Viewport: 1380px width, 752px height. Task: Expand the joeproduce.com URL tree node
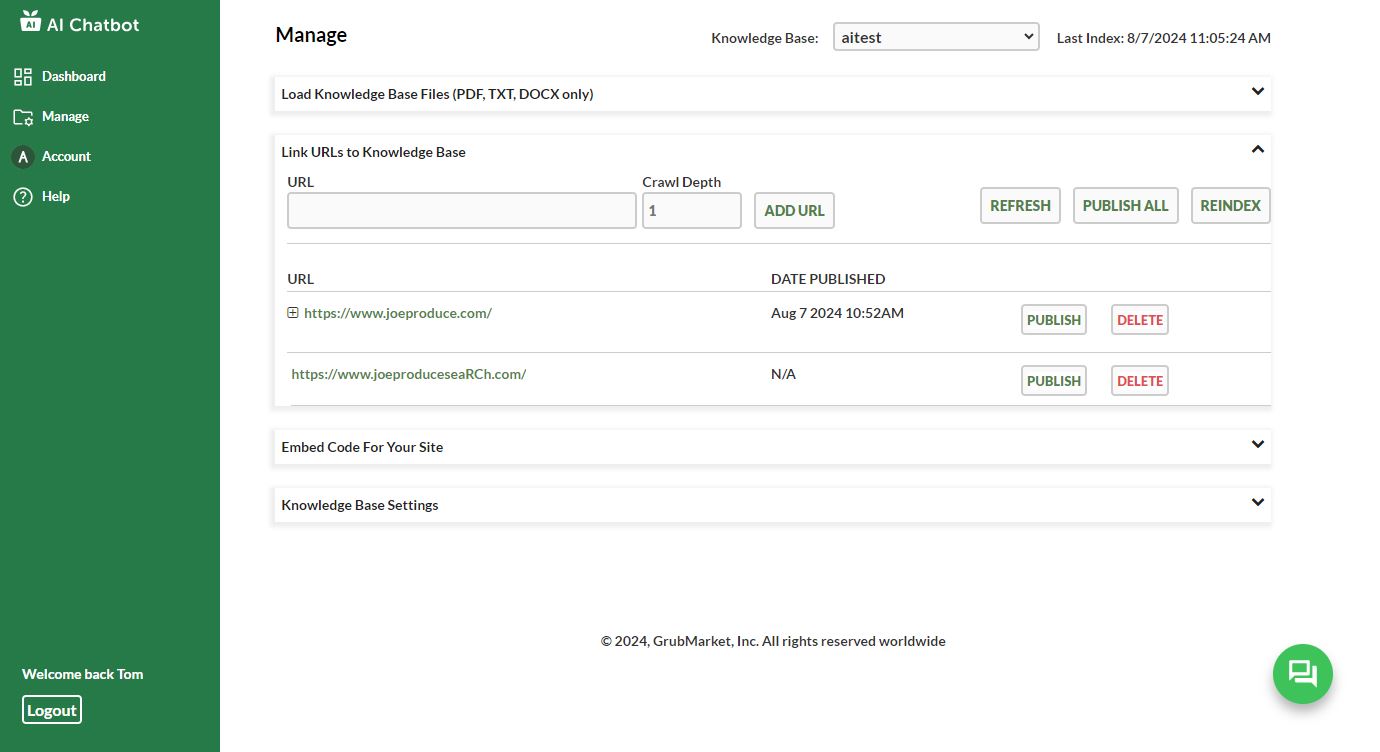(293, 313)
